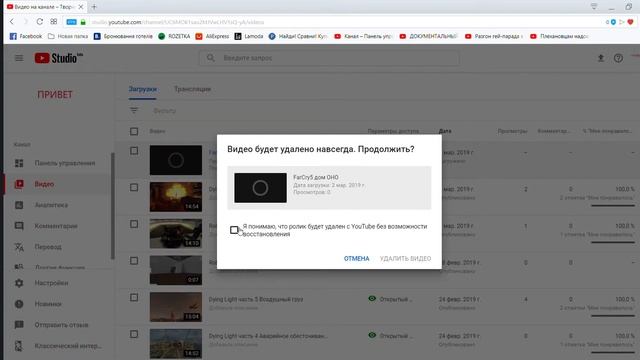Tick the confirmation checkbox about permanent deletion
The height and width of the screenshot is (360, 640).
234,230
